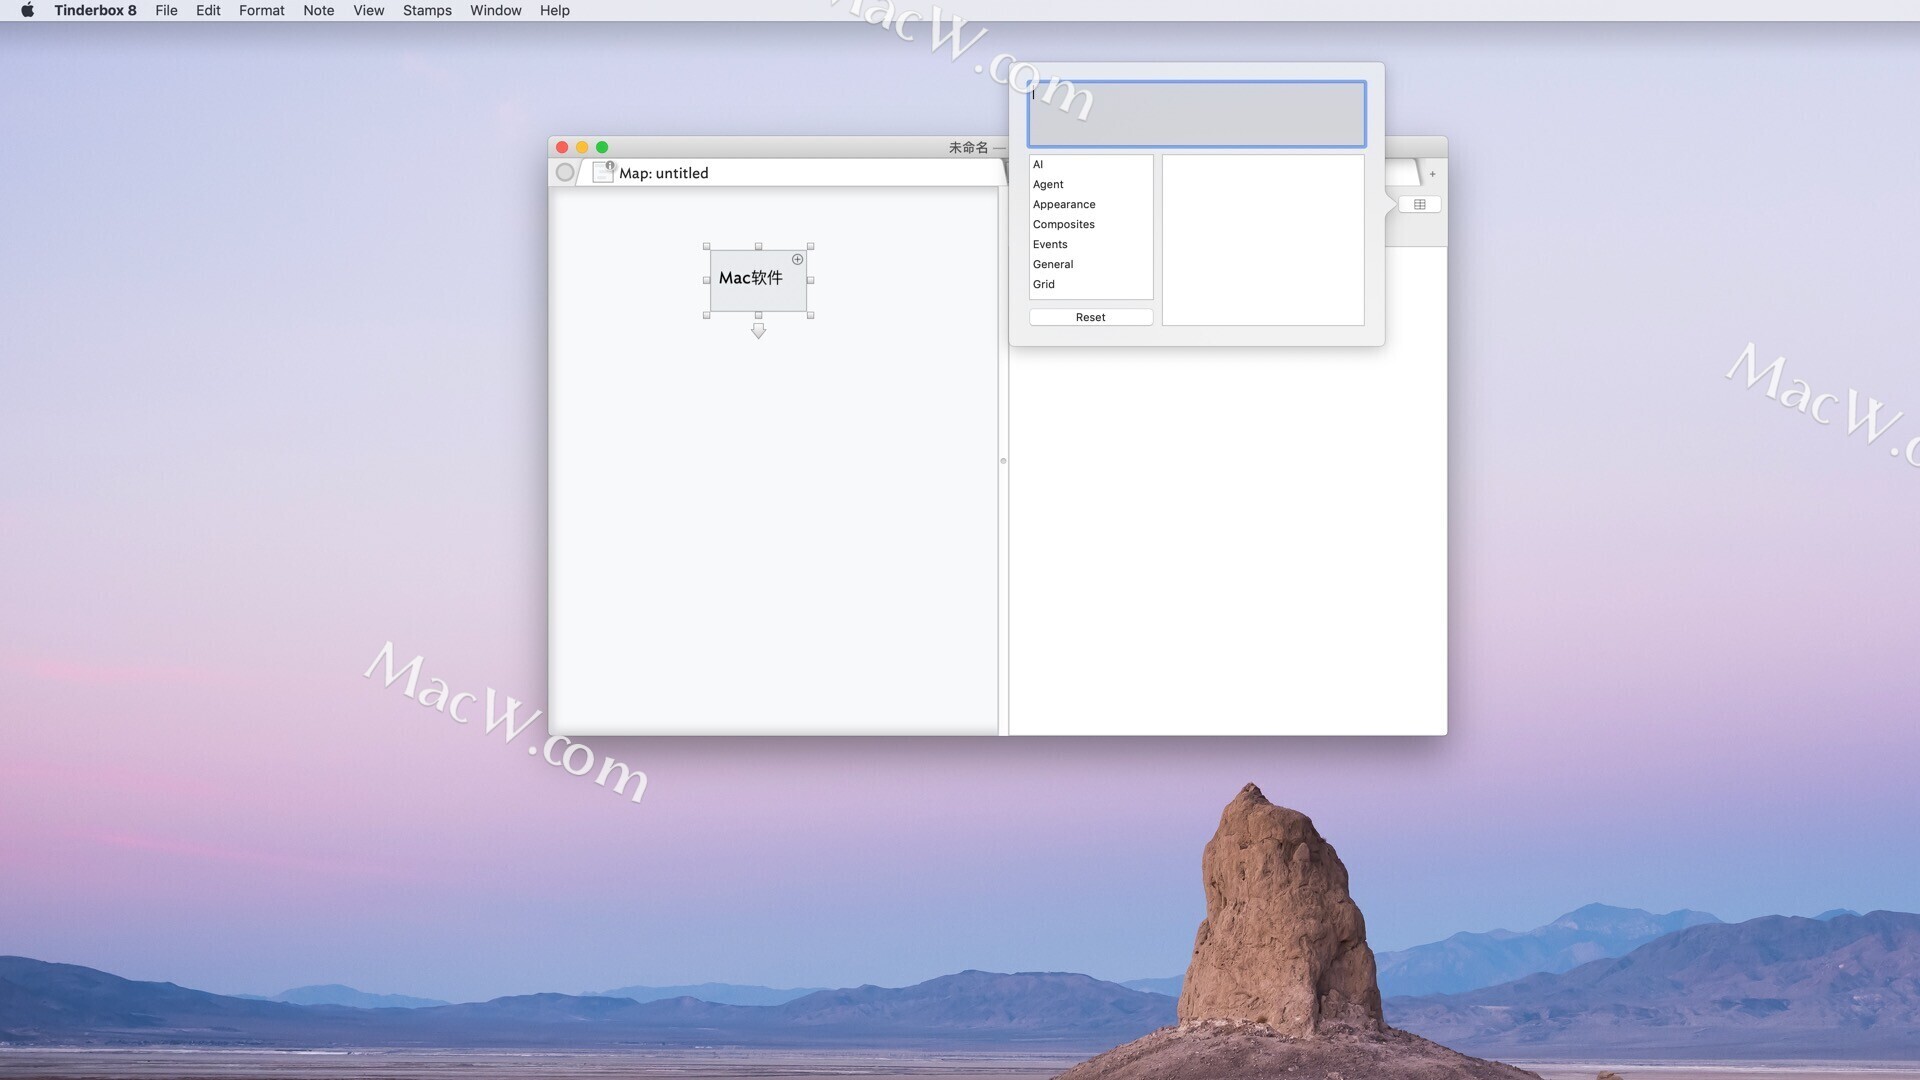Open the Format menu
The image size is (1920, 1080).
262,10
